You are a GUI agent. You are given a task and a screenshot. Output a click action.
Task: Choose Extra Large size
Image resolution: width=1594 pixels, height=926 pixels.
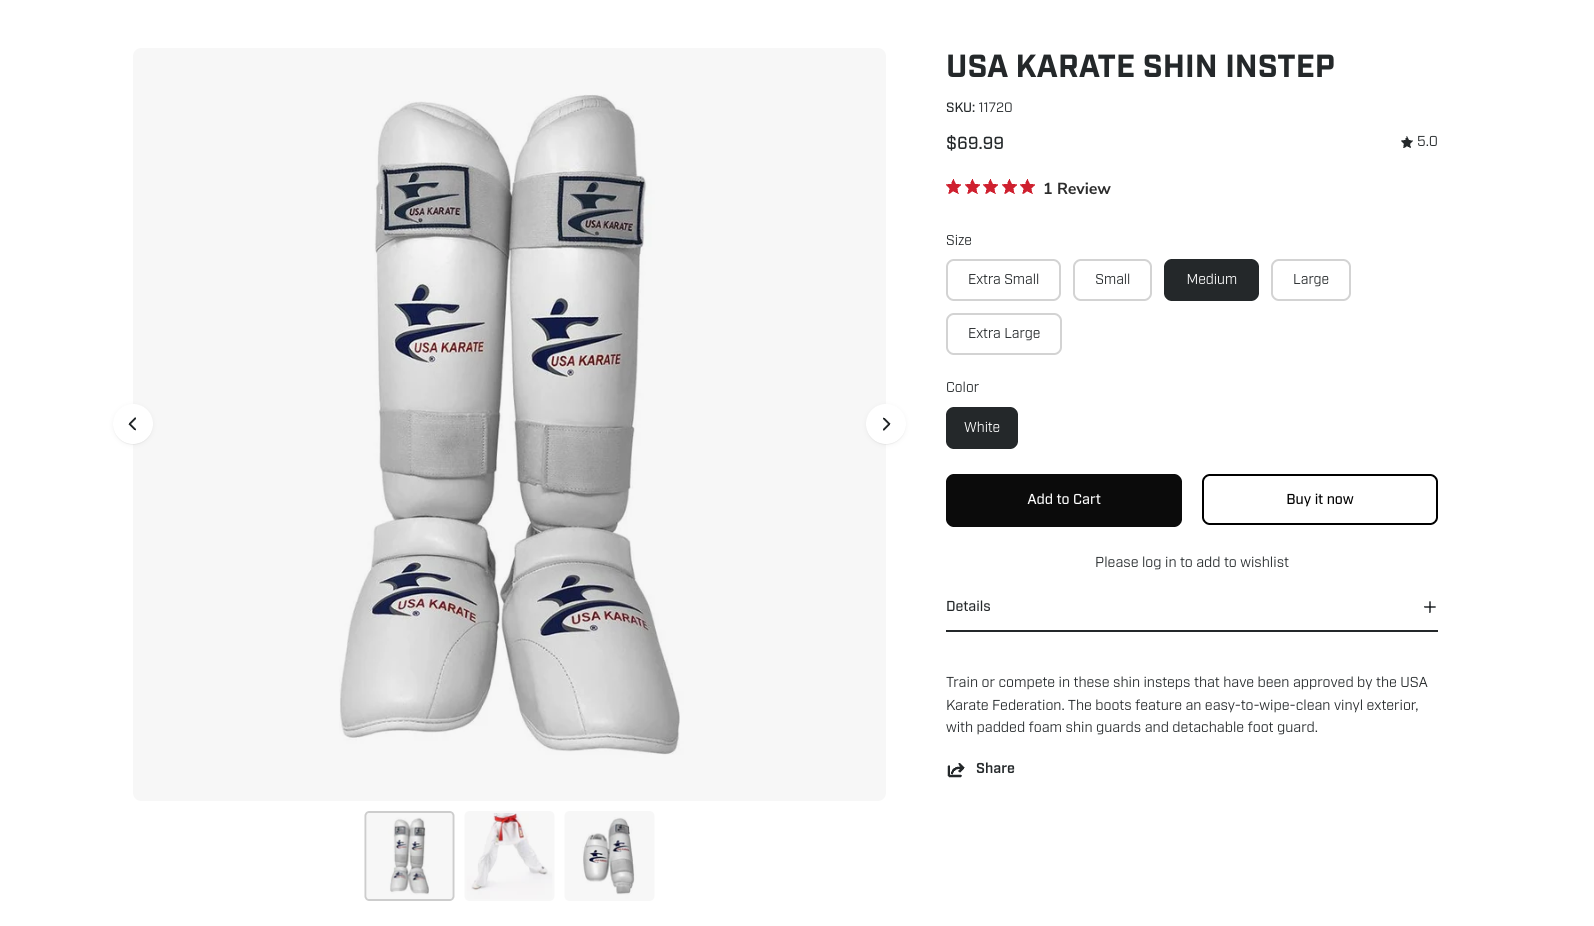click(1003, 334)
